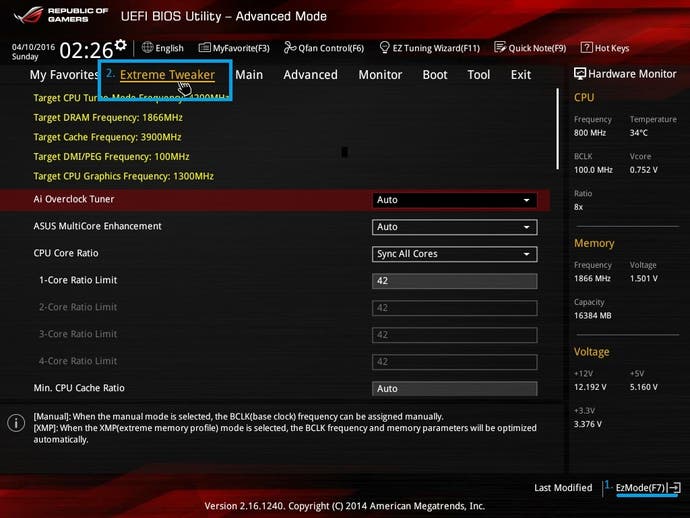Image resolution: width=690 pixels, height=518 pixels.
Task: Go to the Advanced tab
Action: [310, 75]
